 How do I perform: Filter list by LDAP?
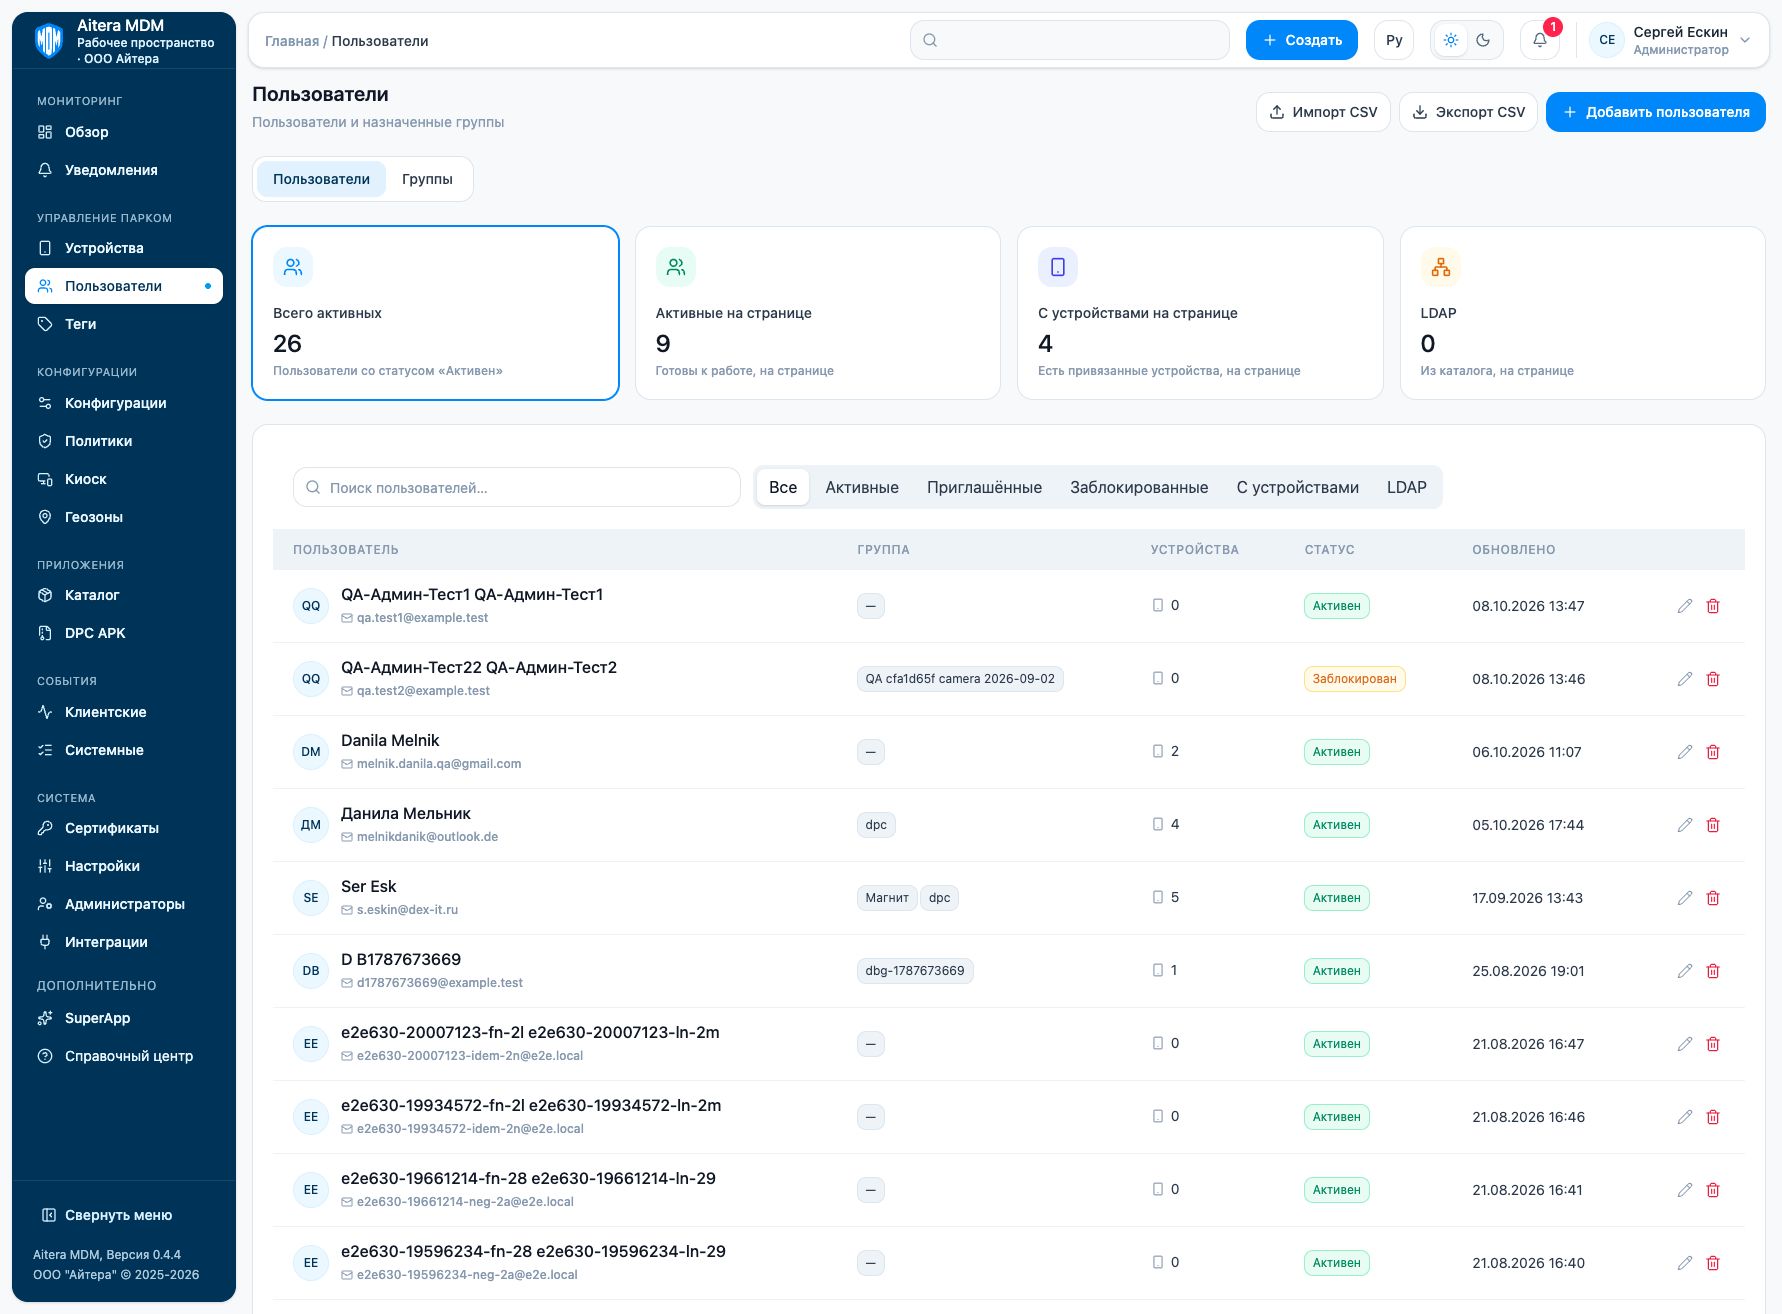1406,487
